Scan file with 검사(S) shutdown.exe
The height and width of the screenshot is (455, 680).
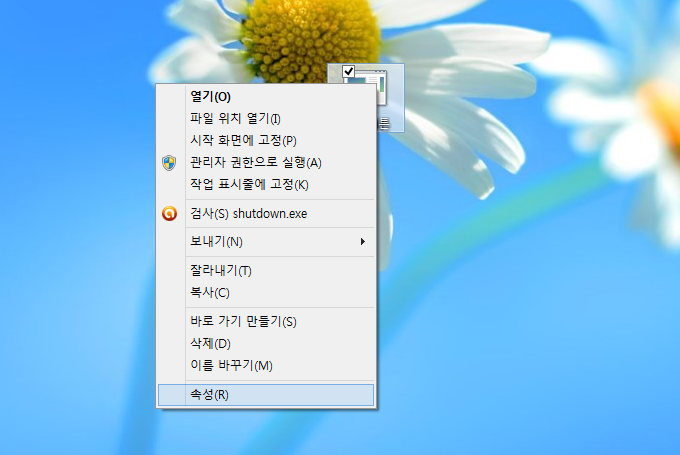point(266,213)
